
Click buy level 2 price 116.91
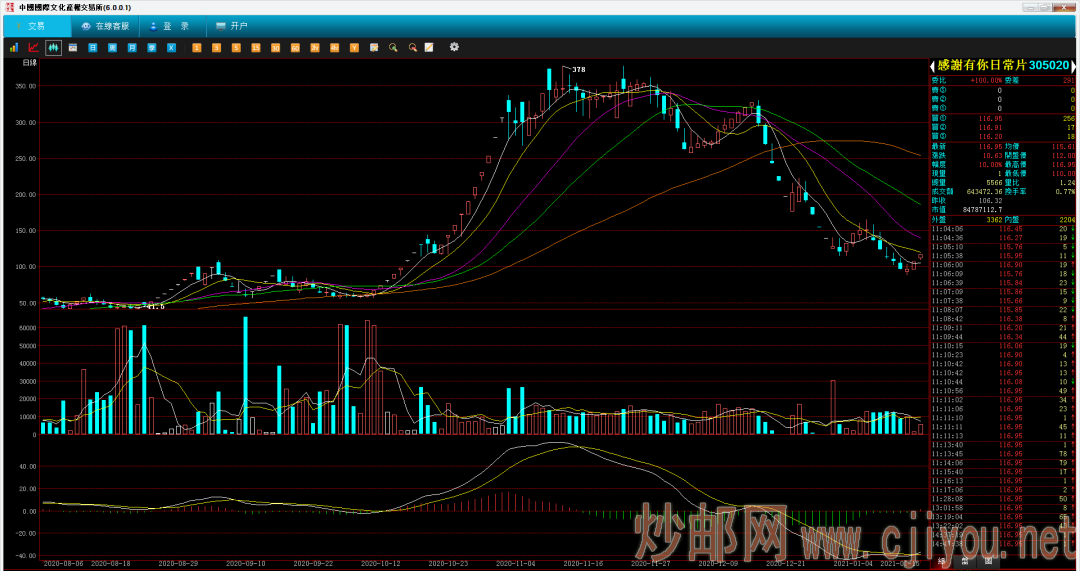[991, 127]
